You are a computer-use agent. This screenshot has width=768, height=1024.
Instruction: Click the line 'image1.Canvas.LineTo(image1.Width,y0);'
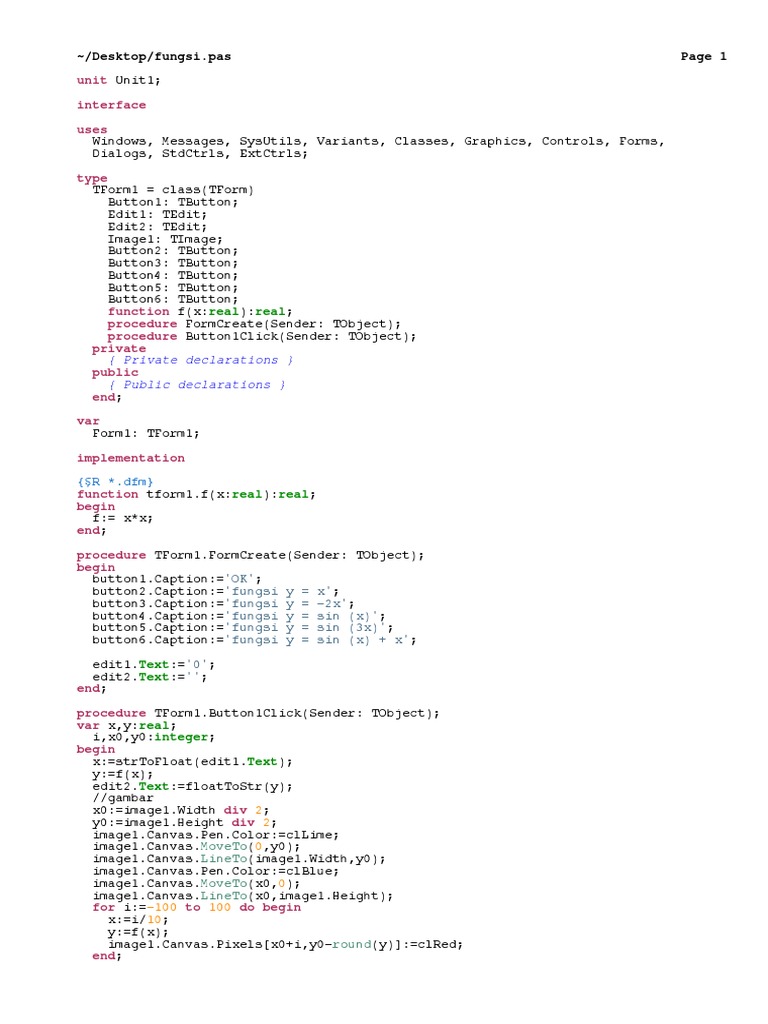click(x=238, y=859)
